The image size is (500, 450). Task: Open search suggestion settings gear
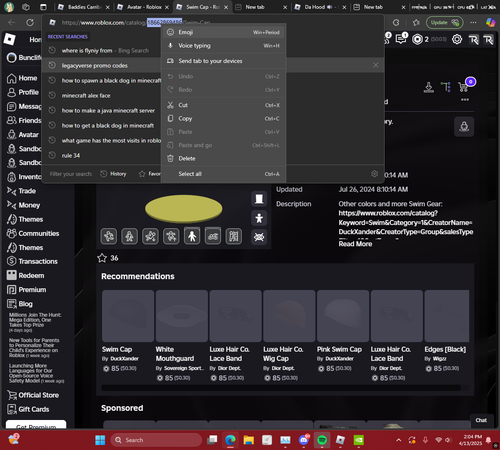coord(374,174)
